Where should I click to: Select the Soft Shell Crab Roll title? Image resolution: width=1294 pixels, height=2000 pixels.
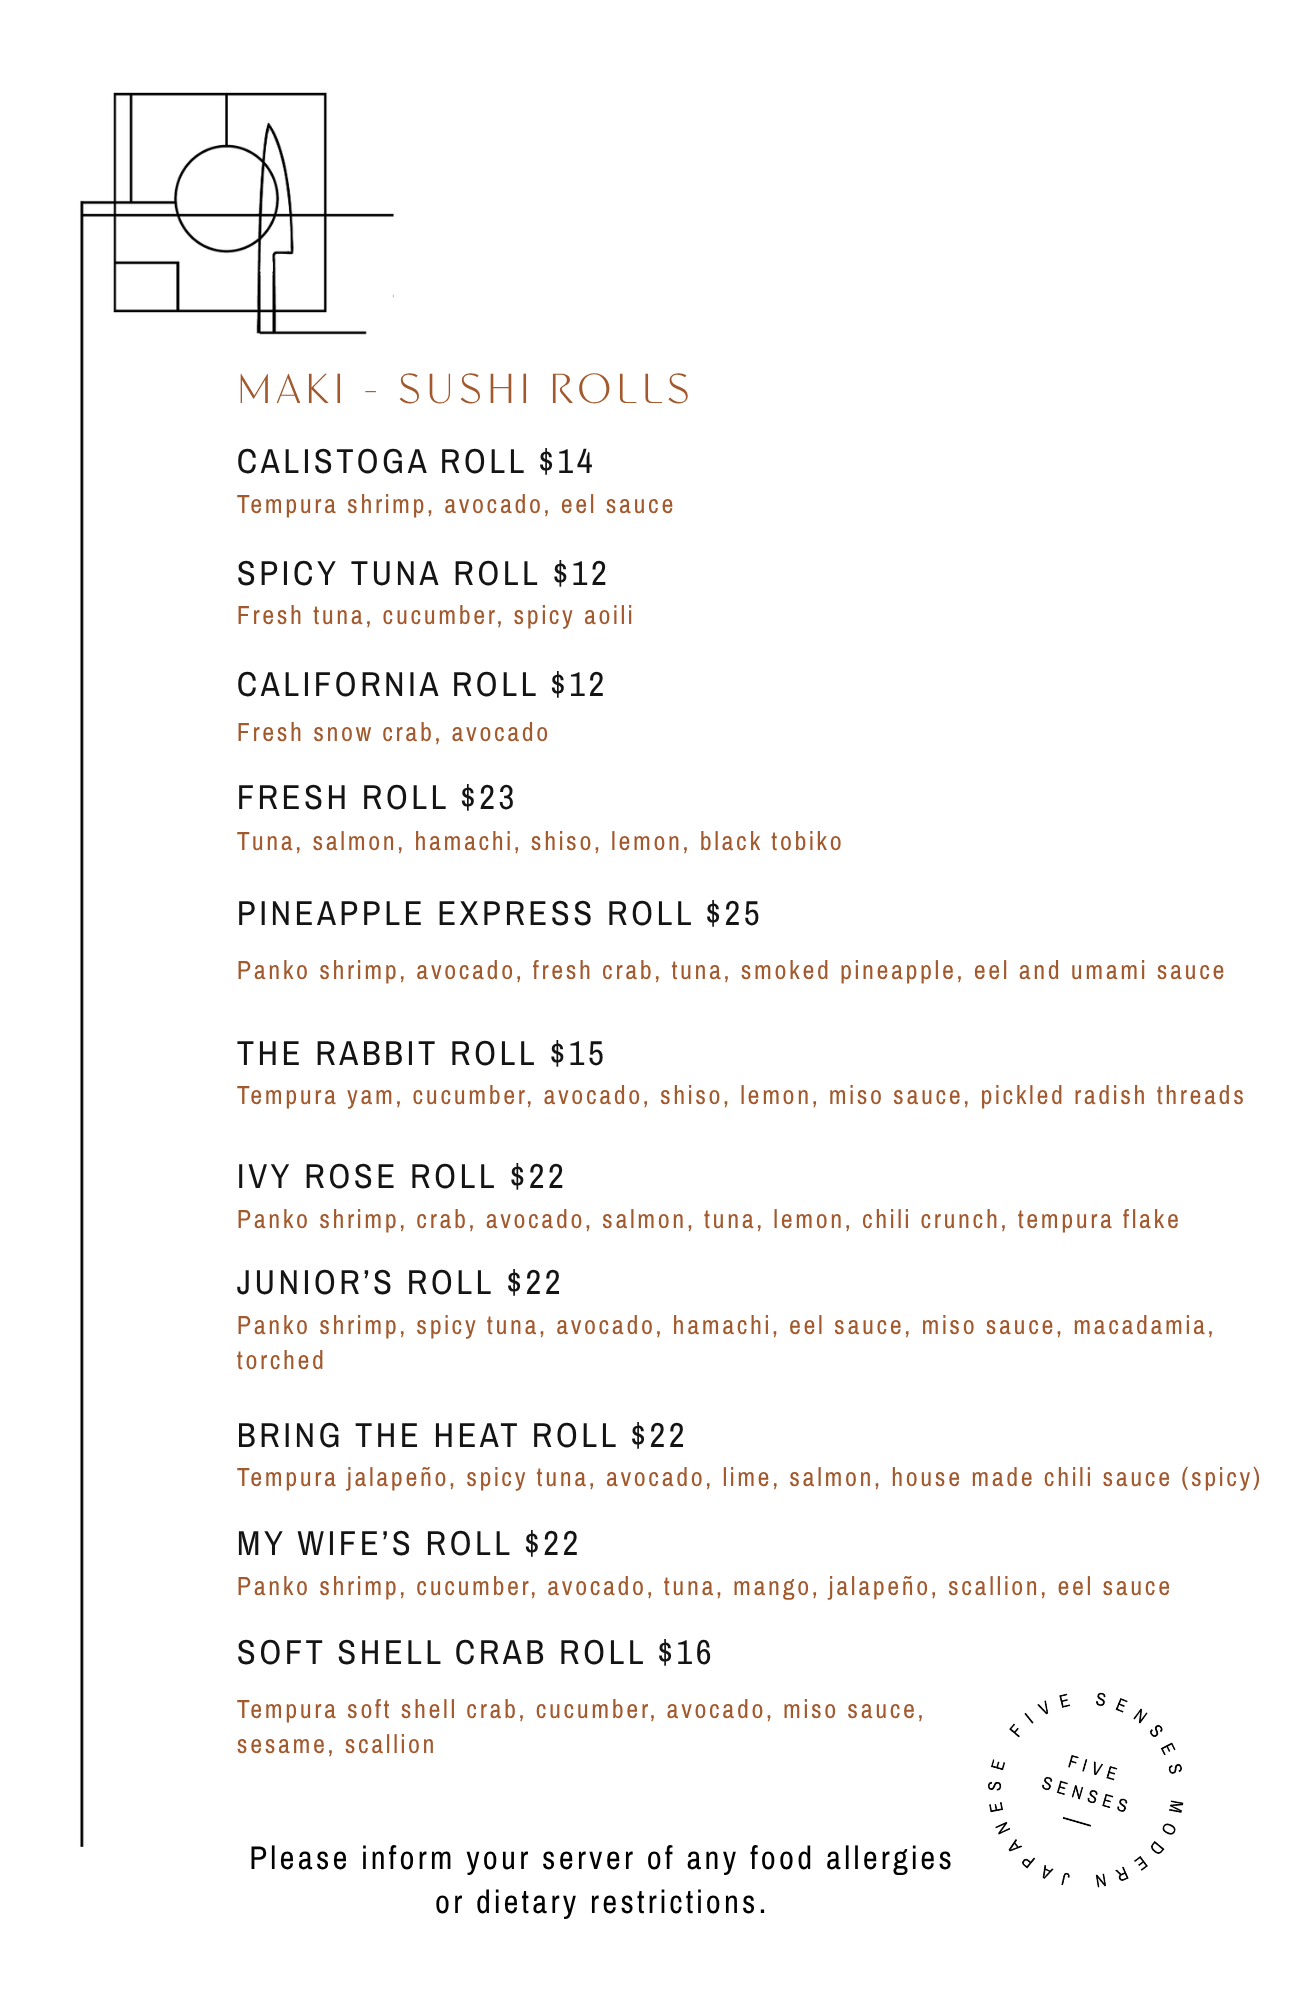point(474,1653)
